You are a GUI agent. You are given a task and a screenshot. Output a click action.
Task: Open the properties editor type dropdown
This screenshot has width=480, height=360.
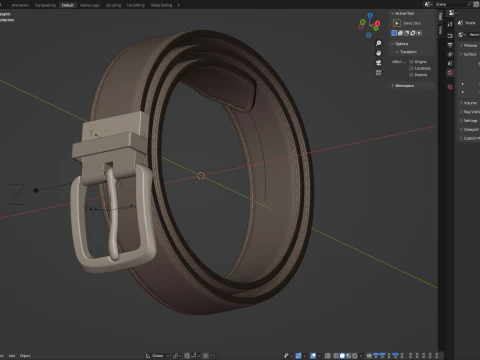pos(452,13)
